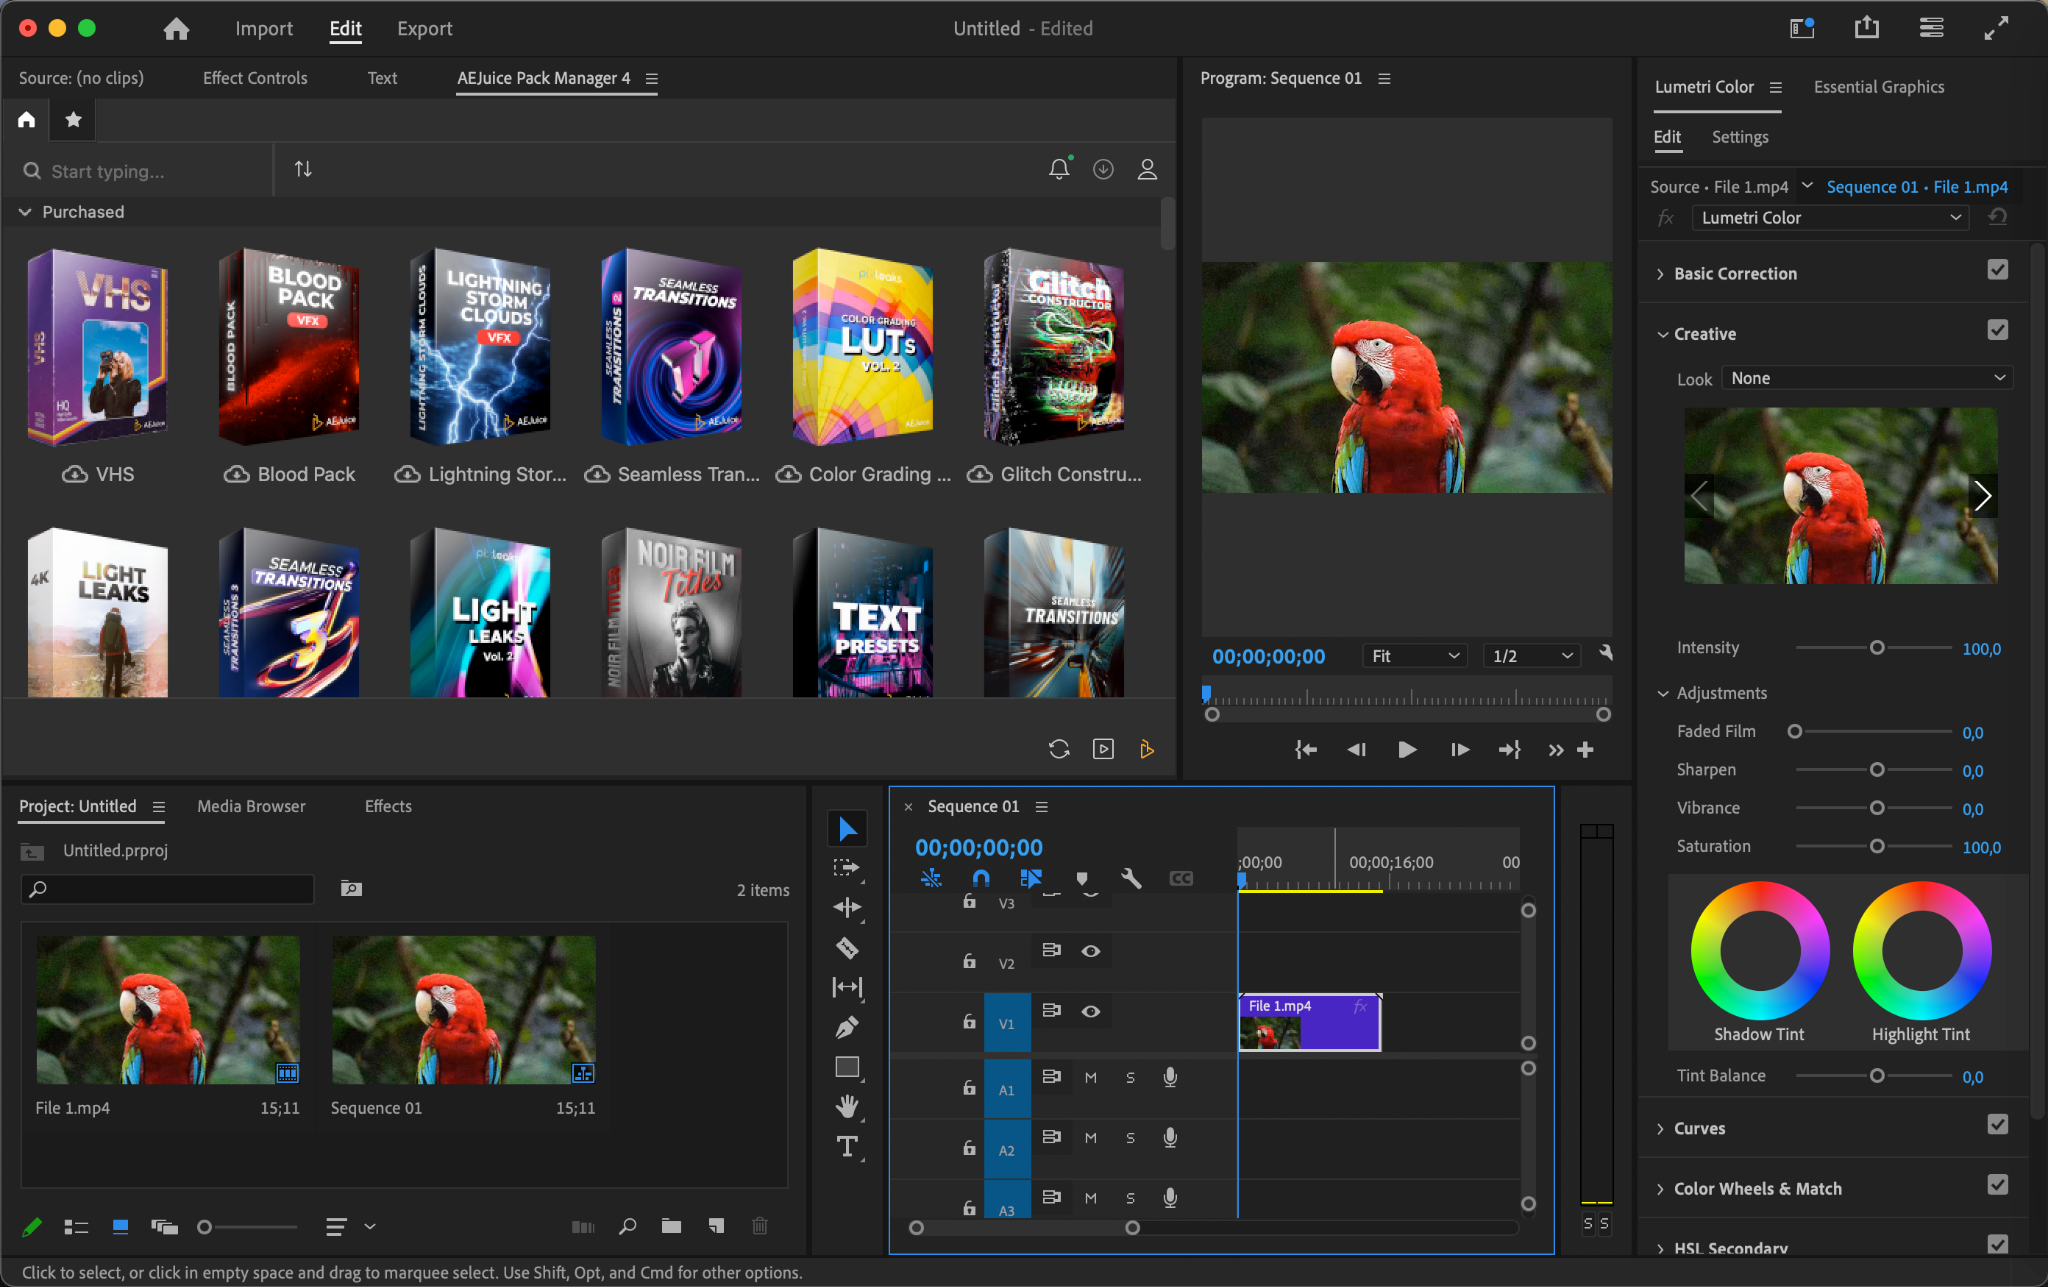Adjust the Saturation slider handle
Viewport: 2048px width, 1287px height.
(1877, 847)
